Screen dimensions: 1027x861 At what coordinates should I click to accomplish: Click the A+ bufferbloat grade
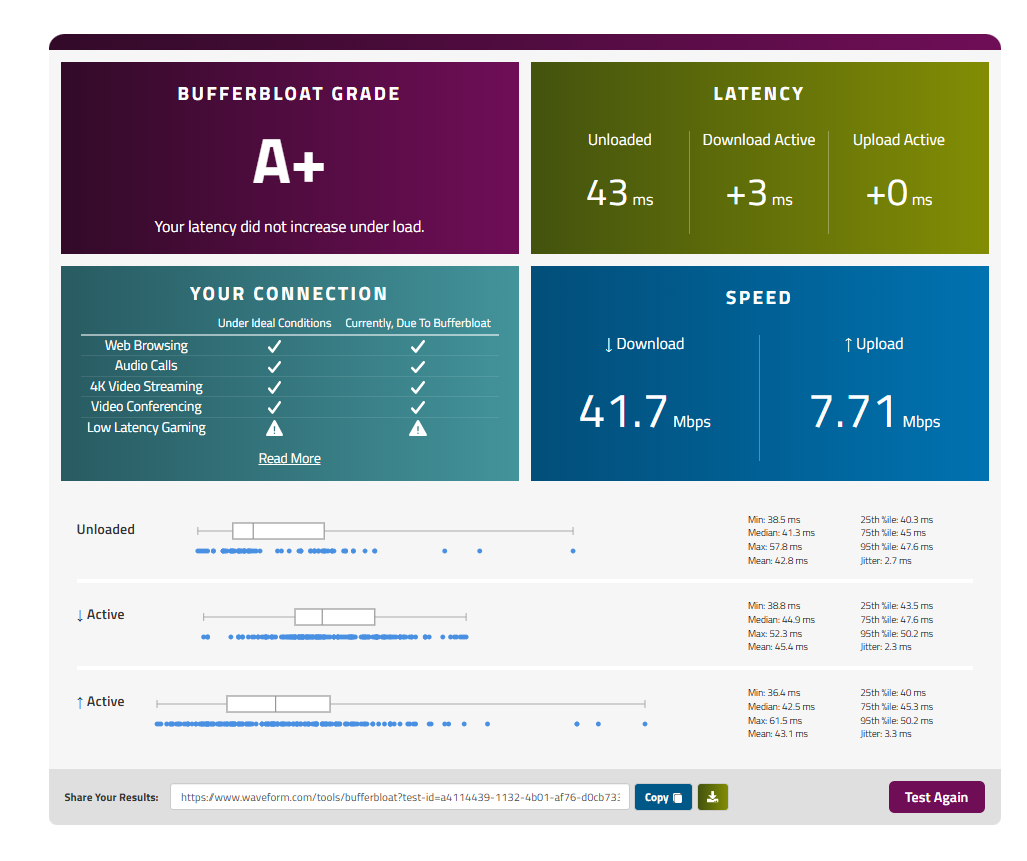[x=289, y=162]
